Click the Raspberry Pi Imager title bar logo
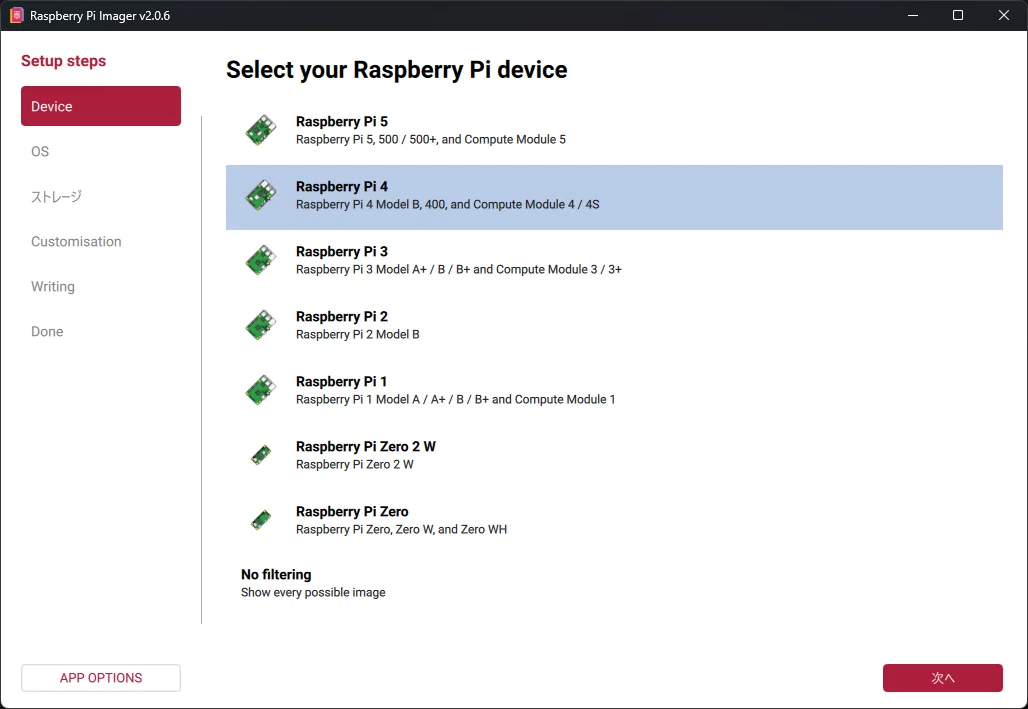 [x=16, y=15]
